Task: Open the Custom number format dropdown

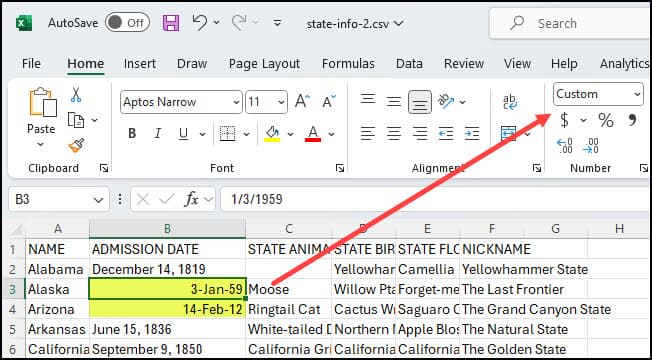Action: [x=598, y=94]
